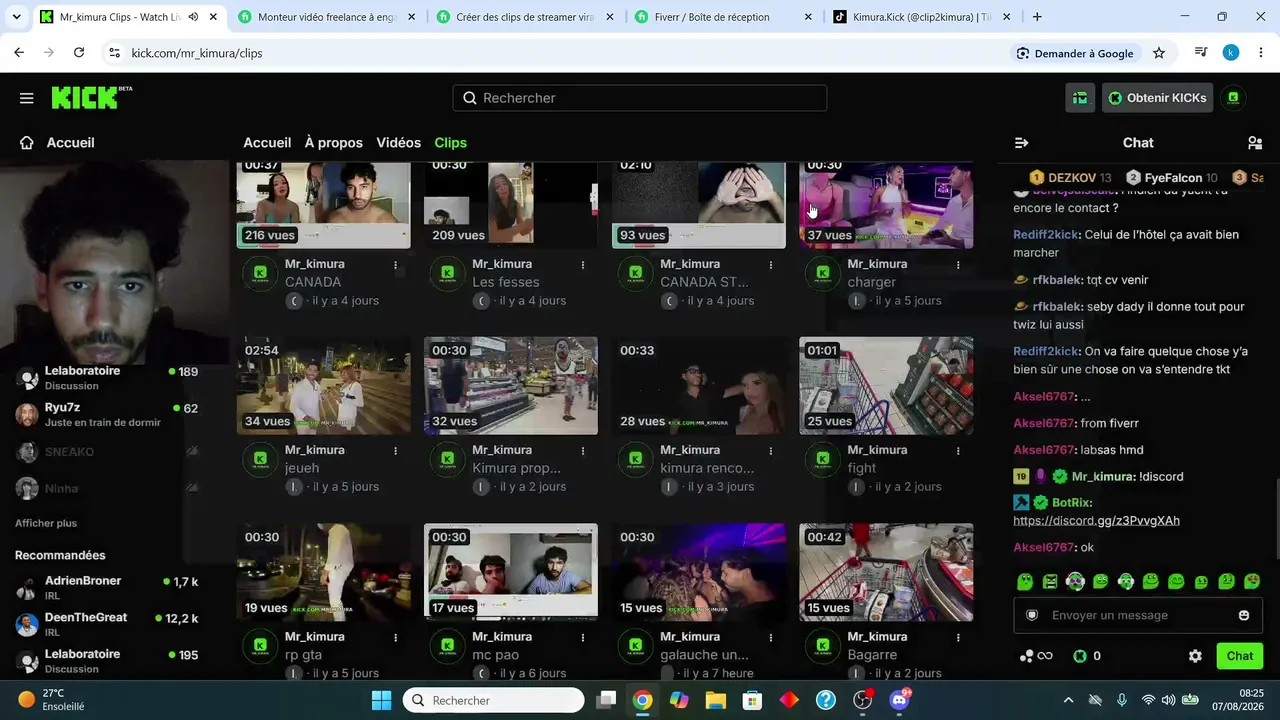
Task: Click the address bar URL kick.com/mr_kimura/clips
Action: tap(197, 53)
